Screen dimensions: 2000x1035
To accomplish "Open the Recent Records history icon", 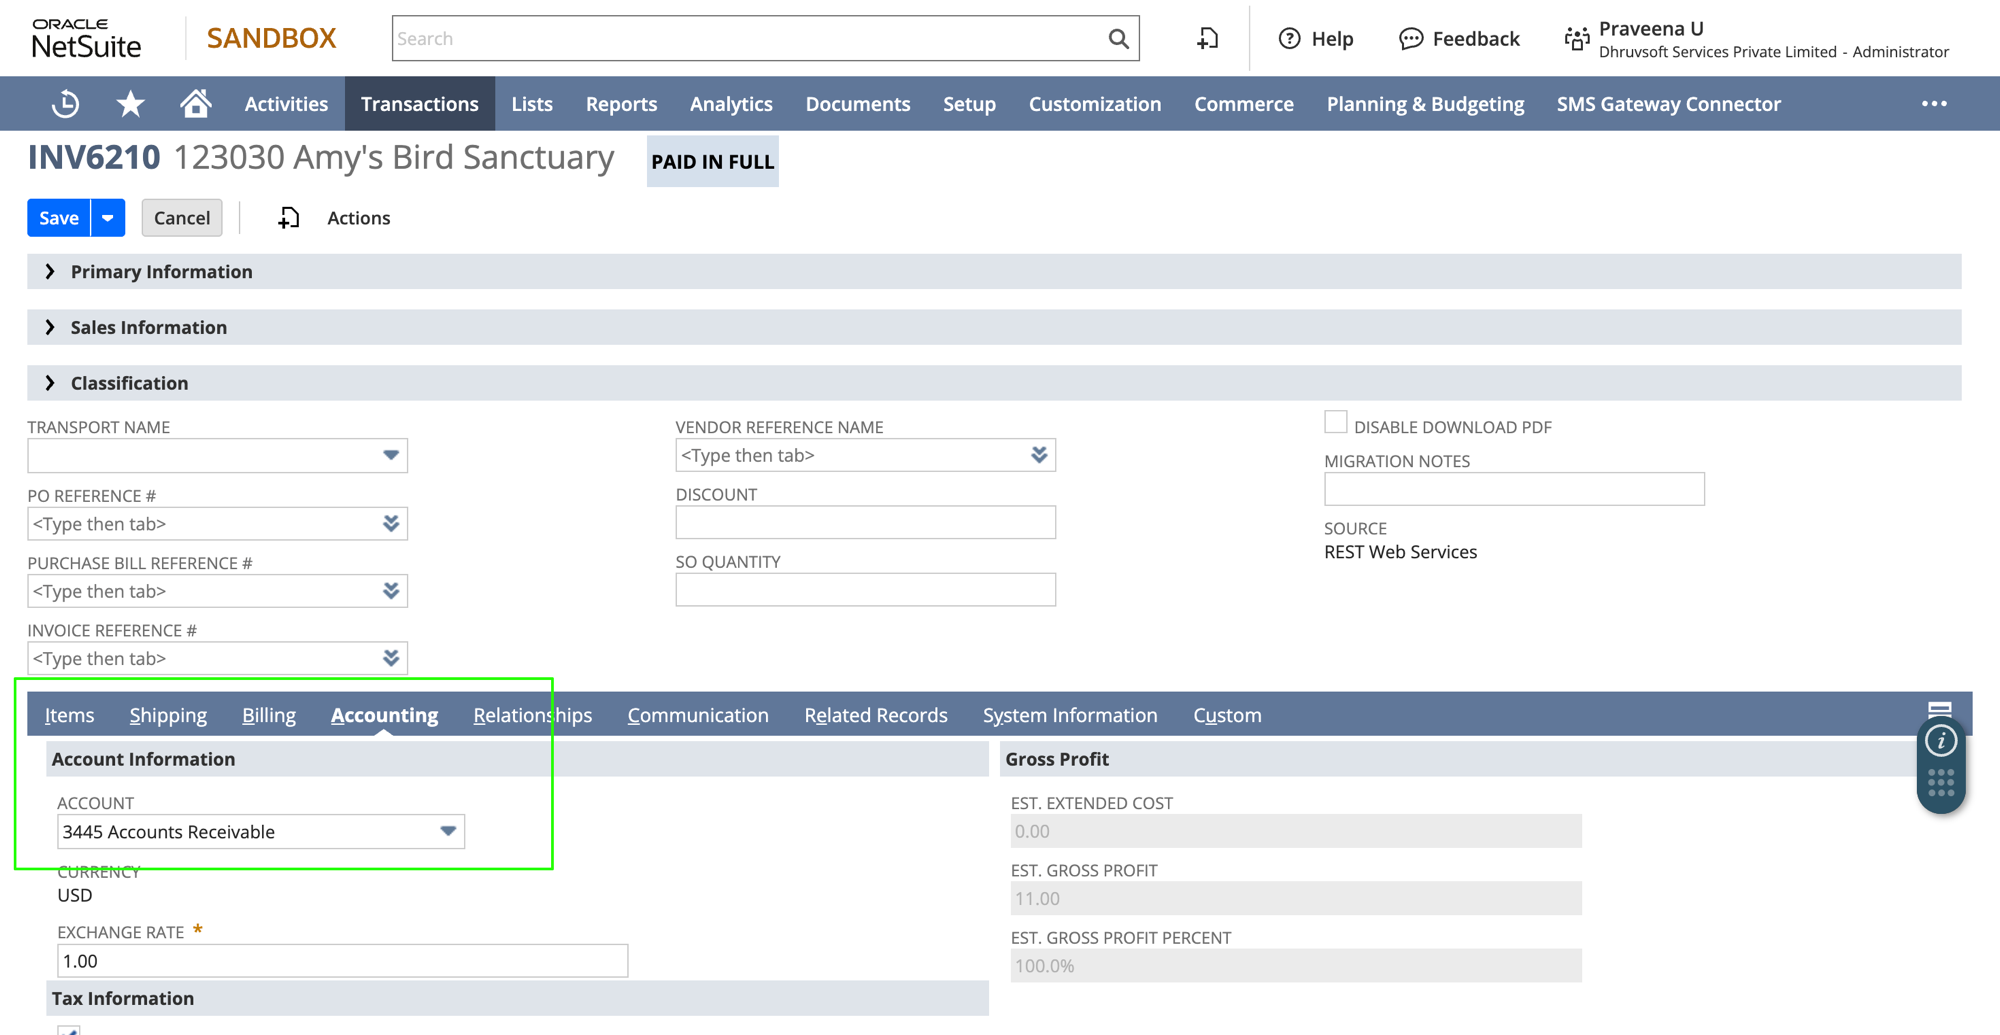I will pyautogui.click(x=66, y=104).
